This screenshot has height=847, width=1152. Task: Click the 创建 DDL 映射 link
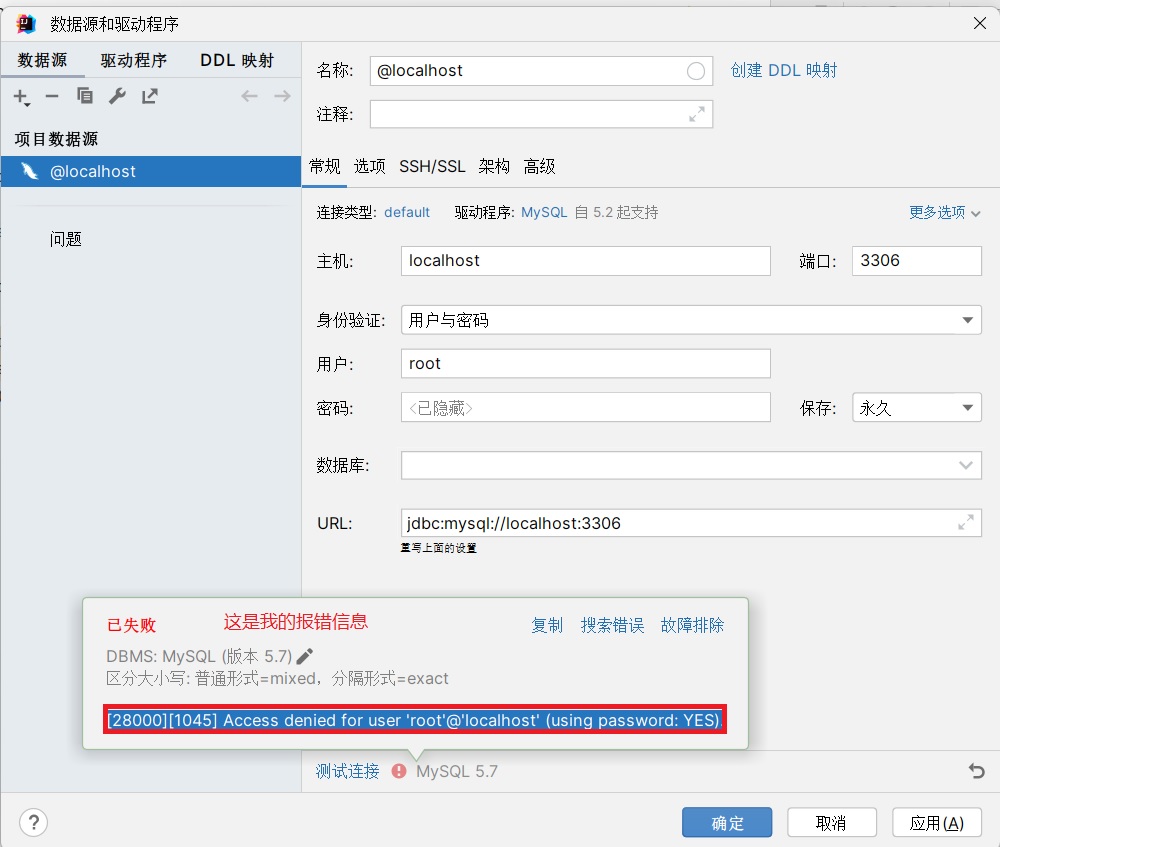[x=785, y=70]
